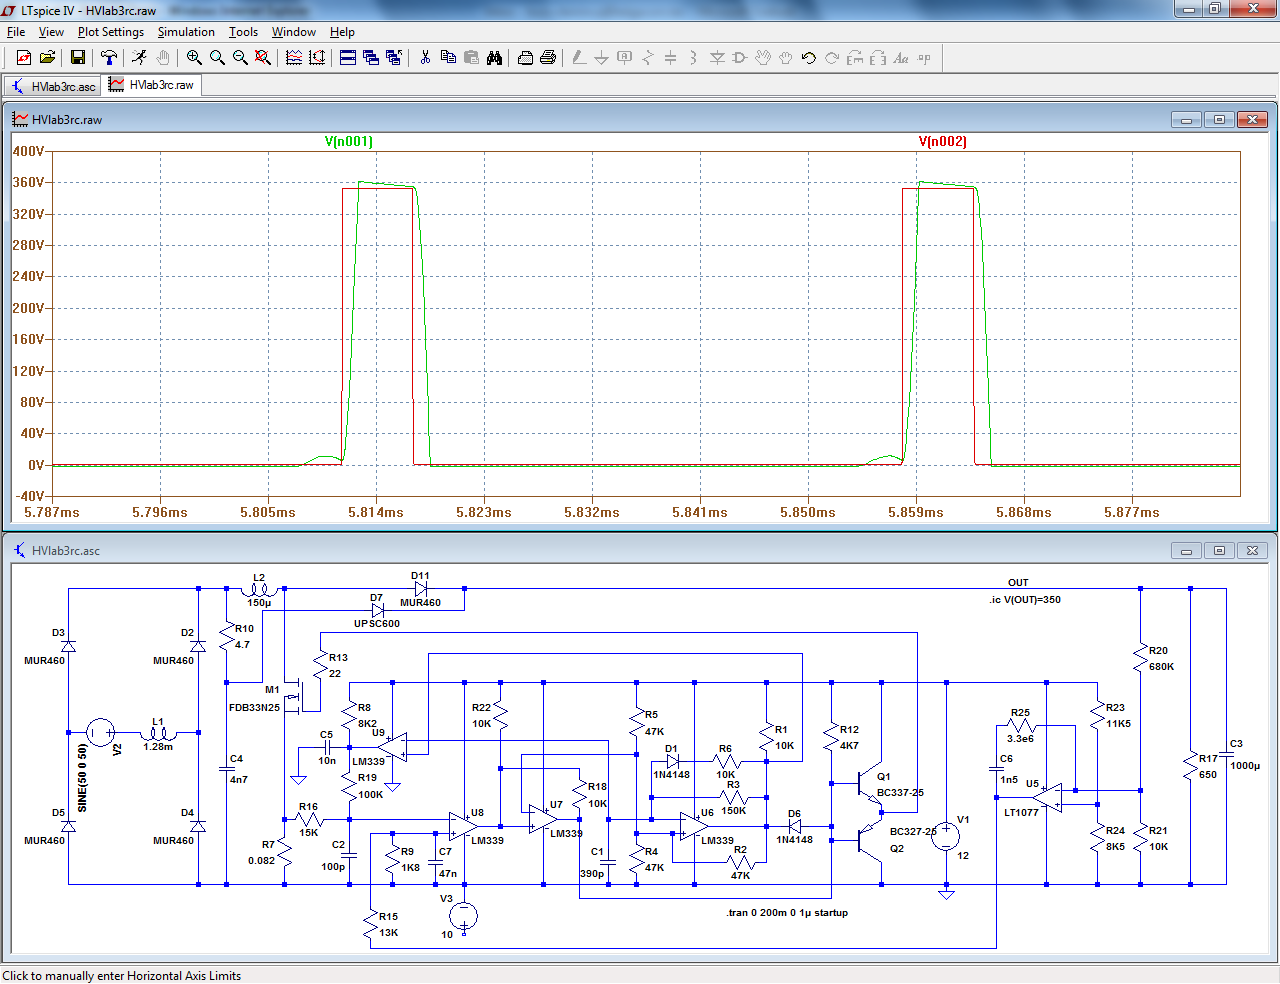Click the Zoom Out magnifier with minus
1280x984 pixels.
(x=240, y=58)
